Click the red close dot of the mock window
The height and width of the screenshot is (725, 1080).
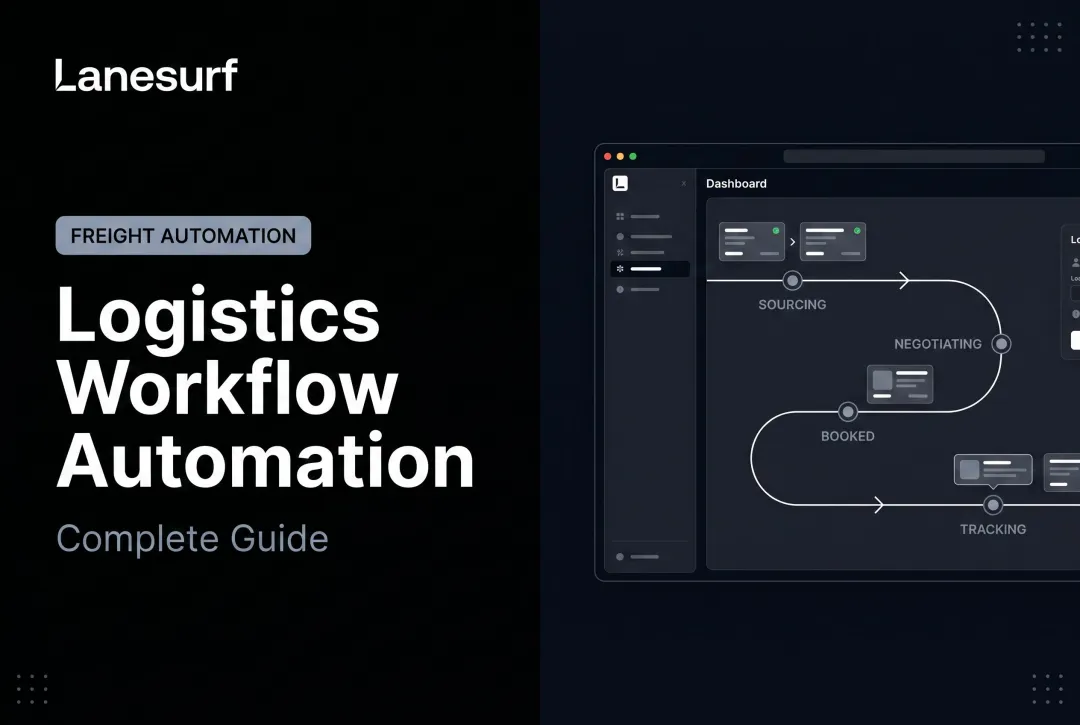(608, 156)
